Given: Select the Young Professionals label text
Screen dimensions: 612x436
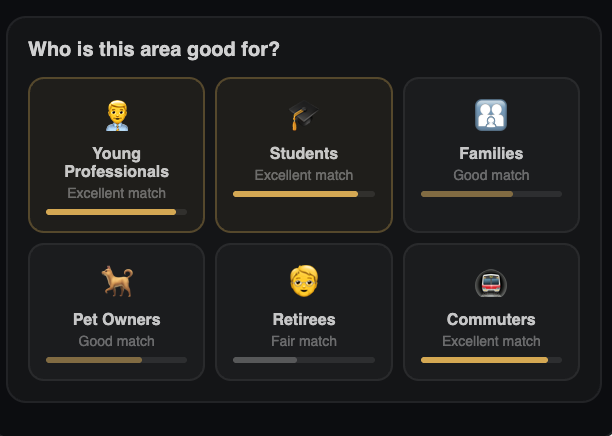Looking at the screenshot, I should (x=117, y=162).
